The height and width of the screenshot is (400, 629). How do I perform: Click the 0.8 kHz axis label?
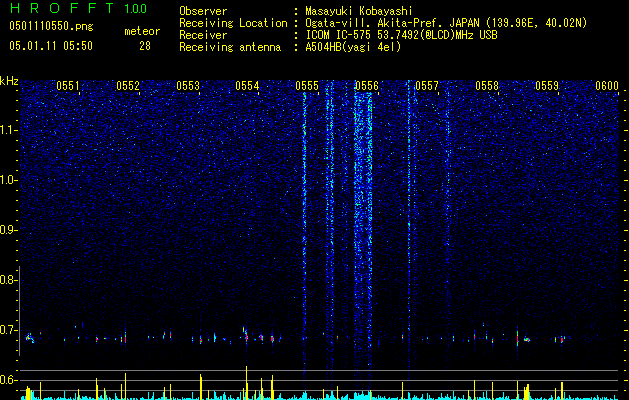9,280
